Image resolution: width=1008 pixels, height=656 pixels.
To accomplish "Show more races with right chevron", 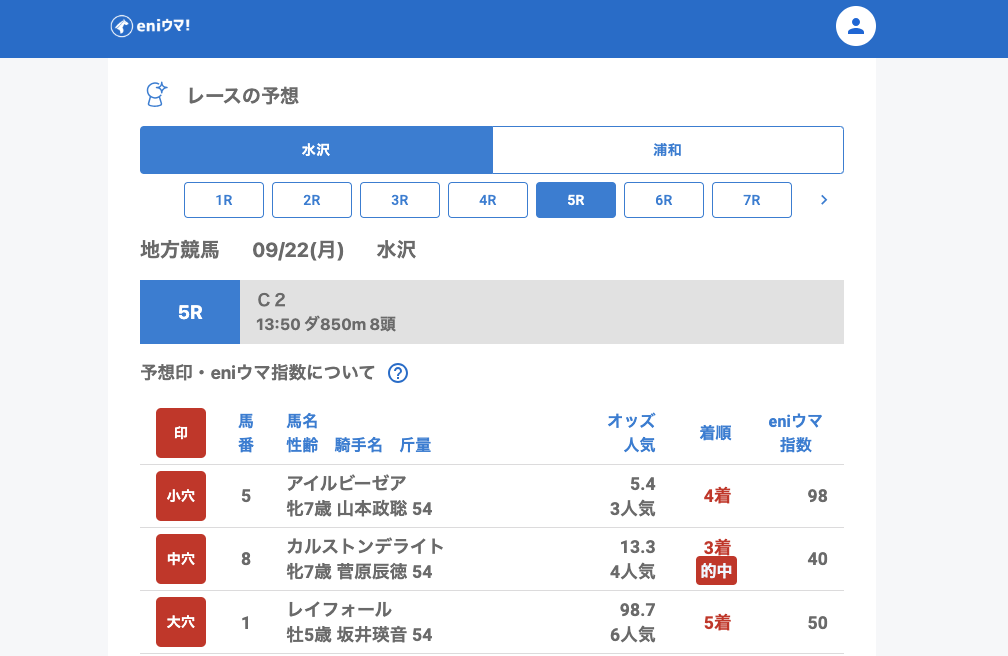I will coord(824,200).
